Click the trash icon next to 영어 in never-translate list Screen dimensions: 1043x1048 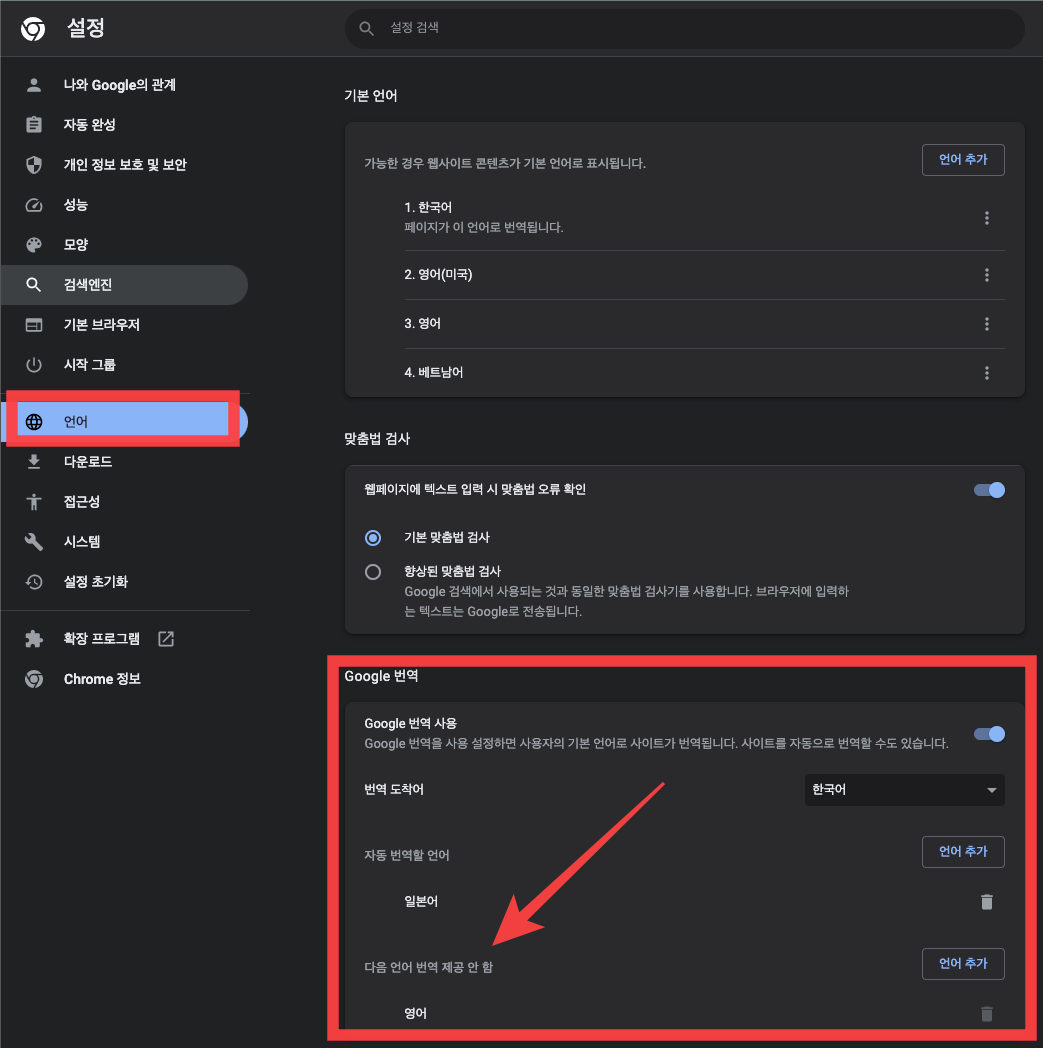[986, 1014]
